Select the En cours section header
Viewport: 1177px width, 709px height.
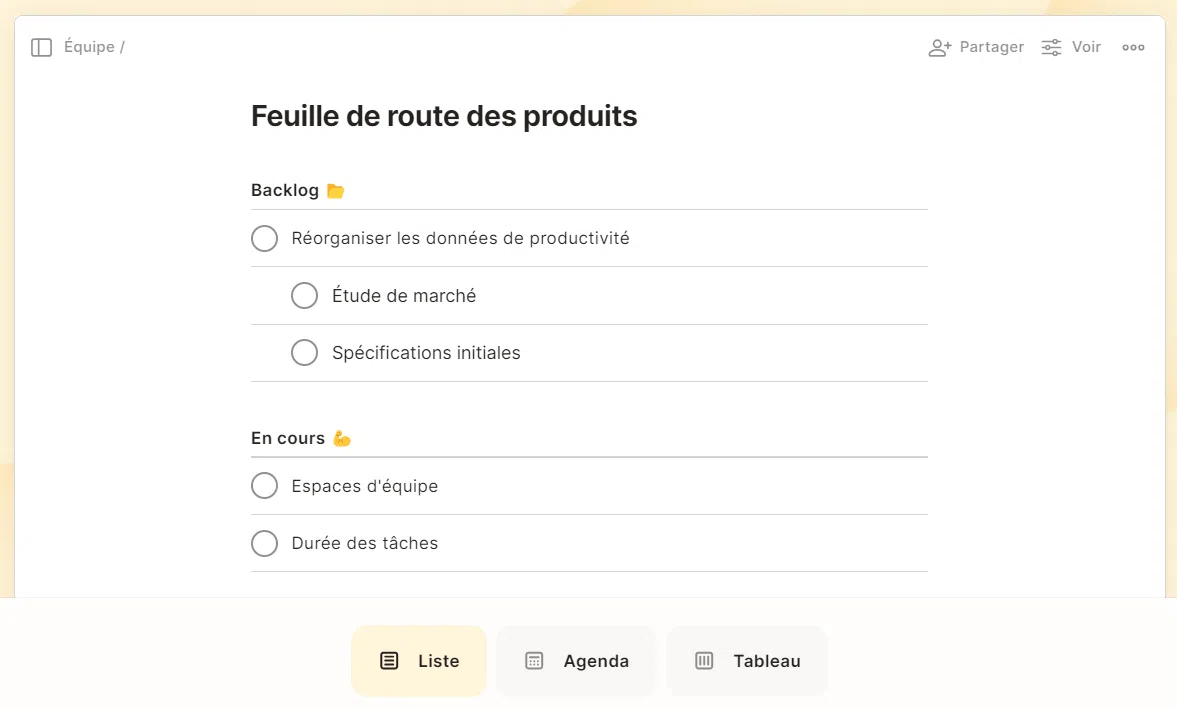click(288, 438)
